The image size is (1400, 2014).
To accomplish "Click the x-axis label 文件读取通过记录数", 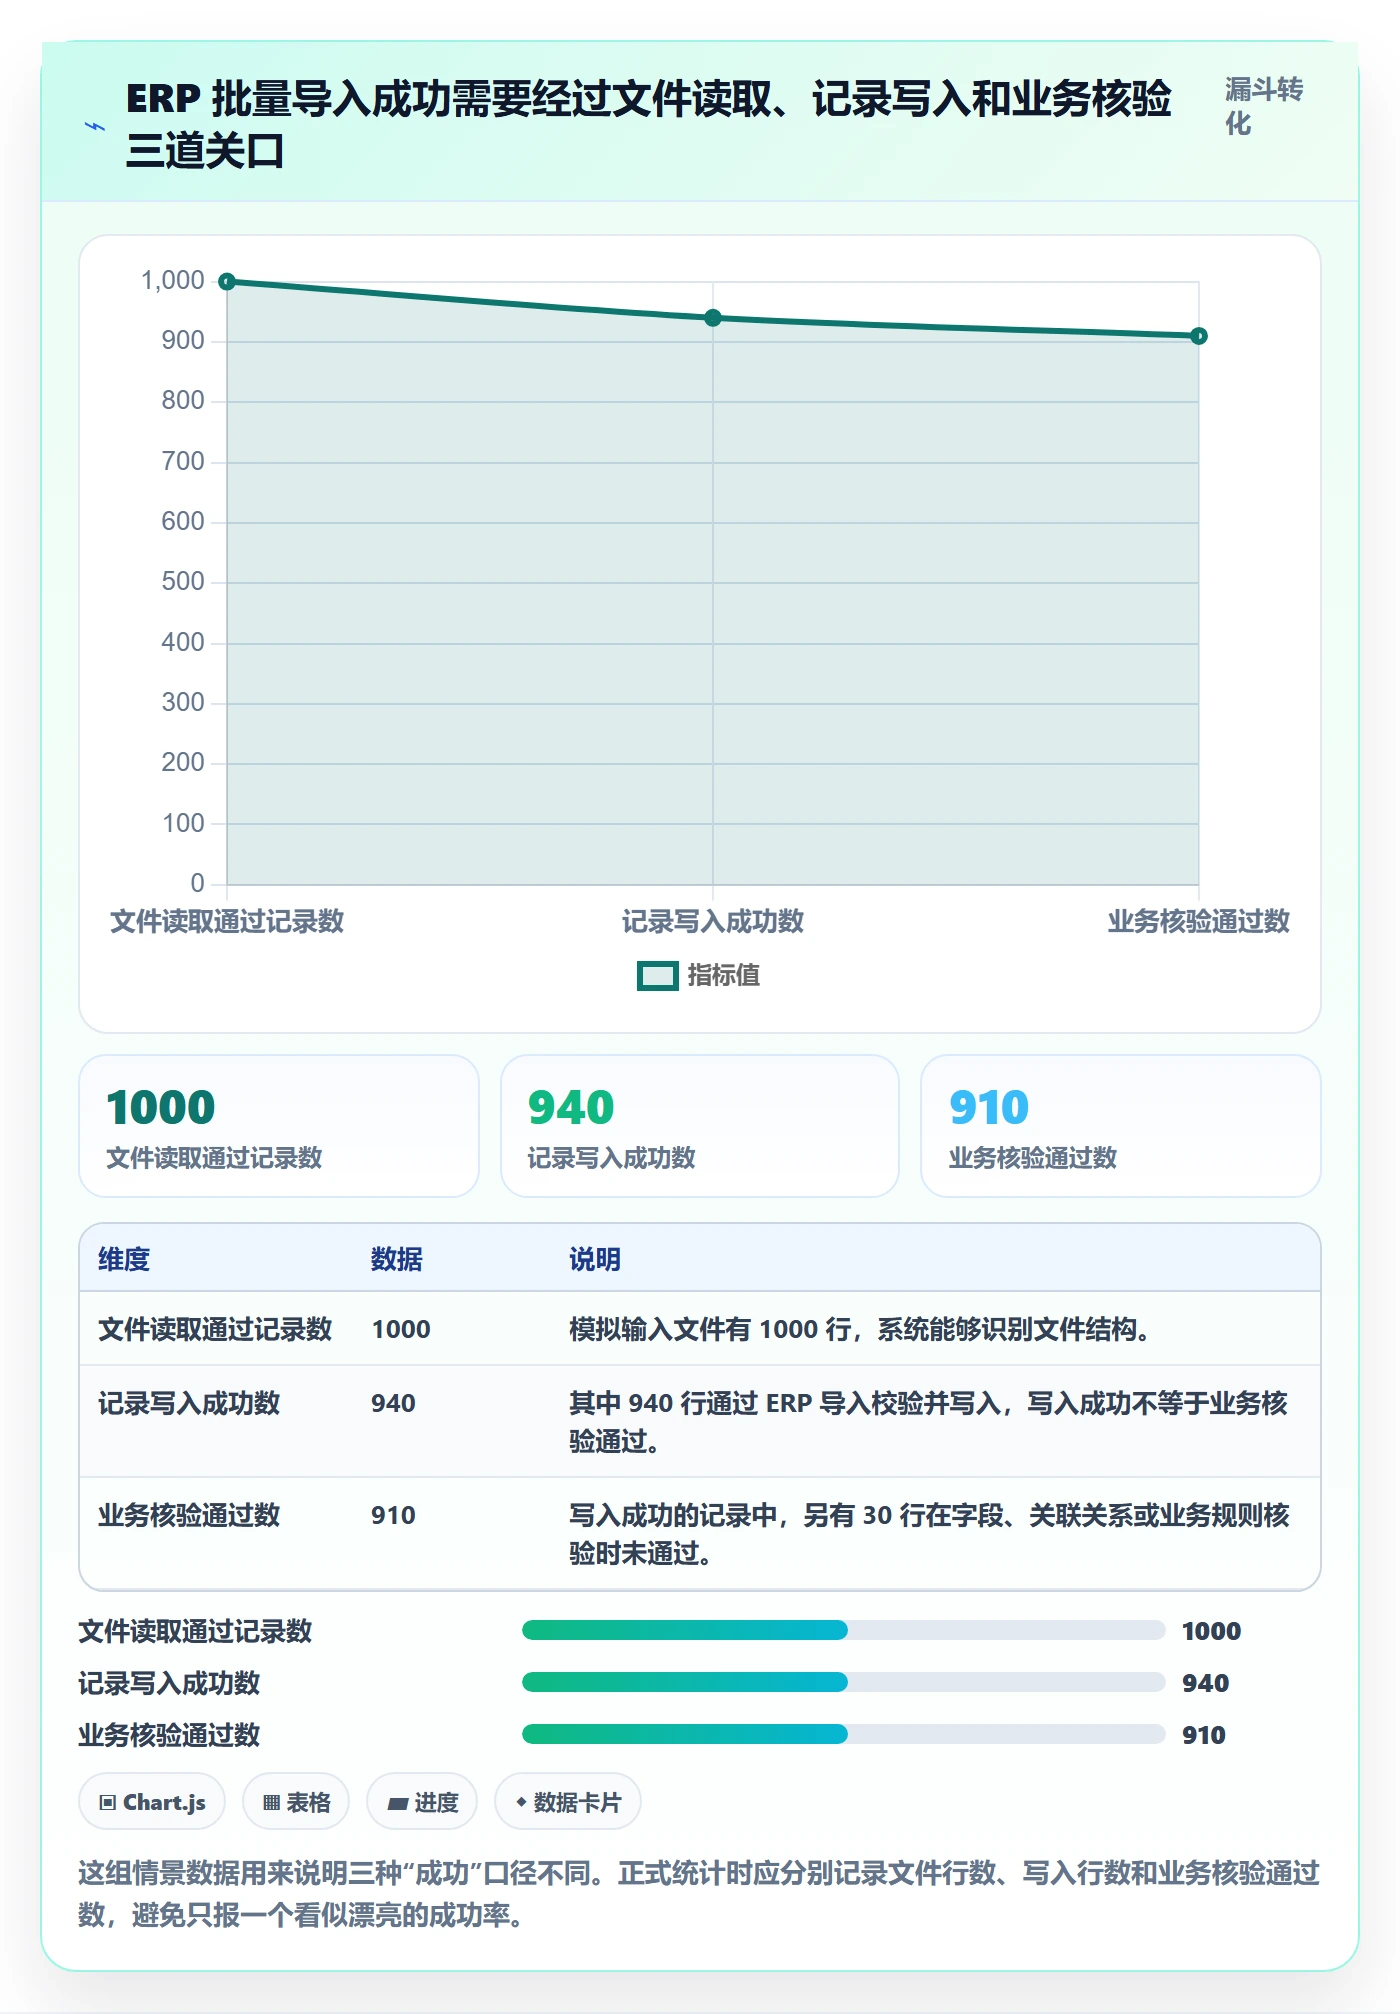I will [x=227, y=921].
